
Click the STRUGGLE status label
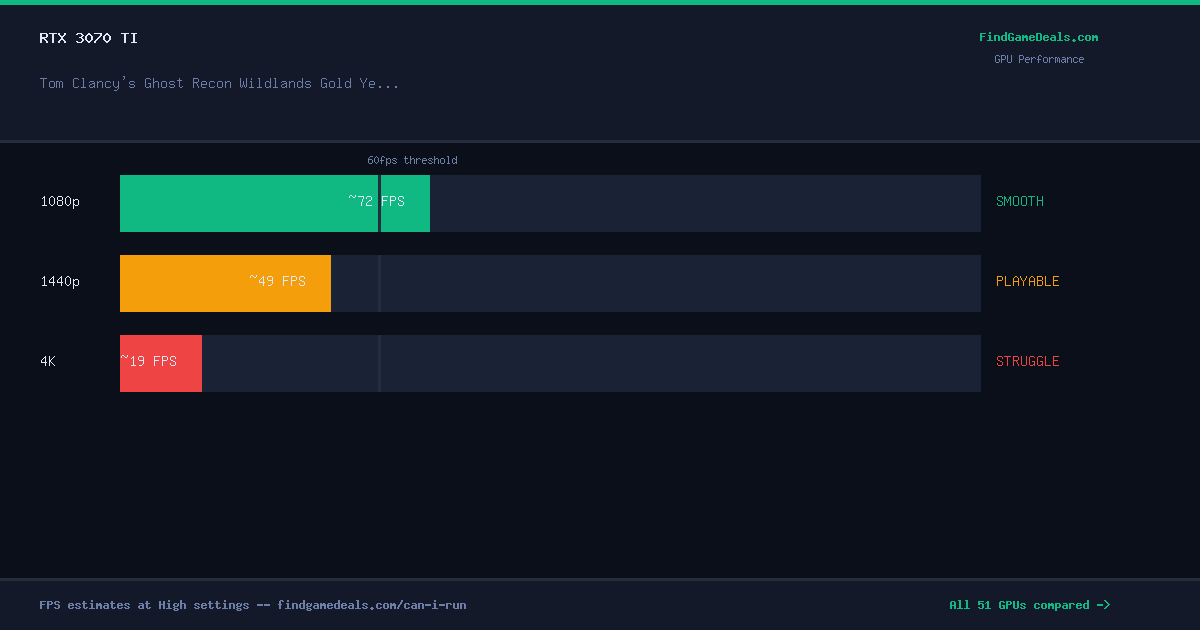tap(1028, 362)
